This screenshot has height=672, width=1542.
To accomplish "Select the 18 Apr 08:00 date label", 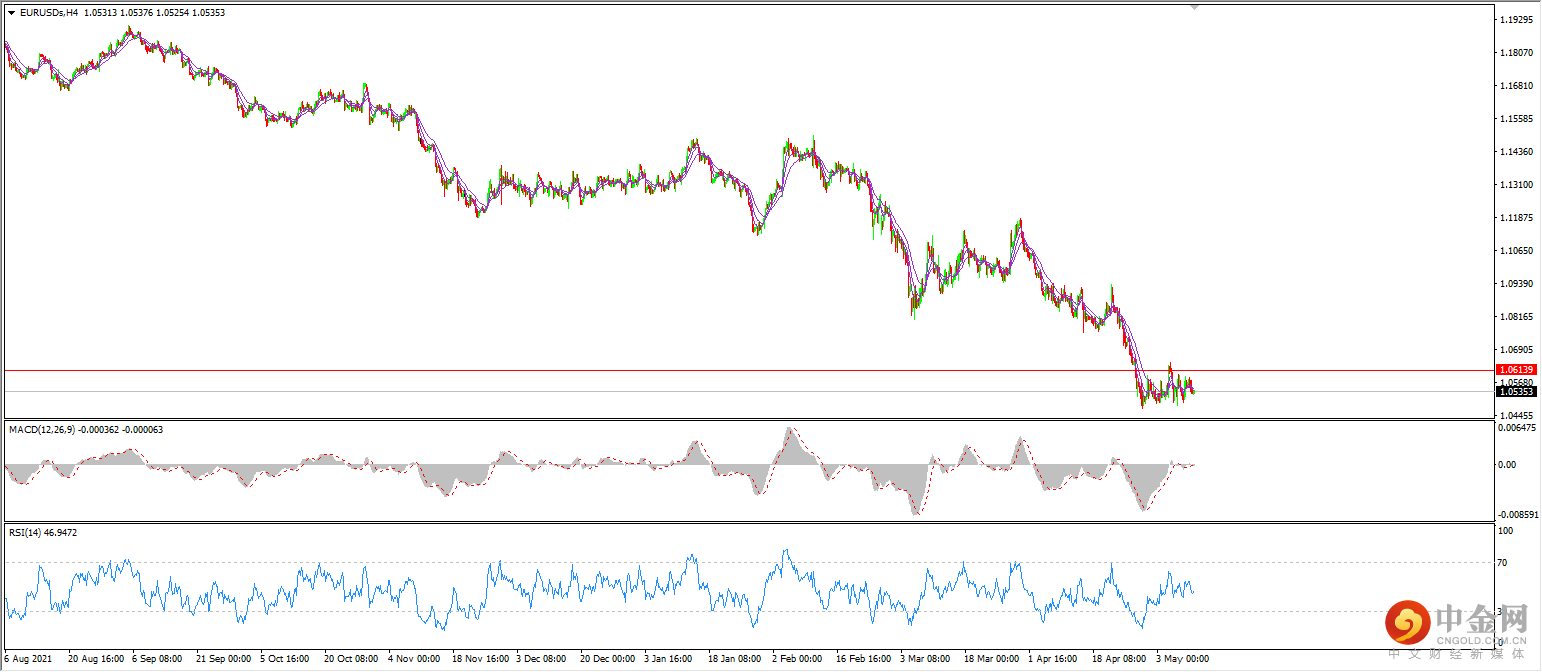I will tap(1117, 659).
